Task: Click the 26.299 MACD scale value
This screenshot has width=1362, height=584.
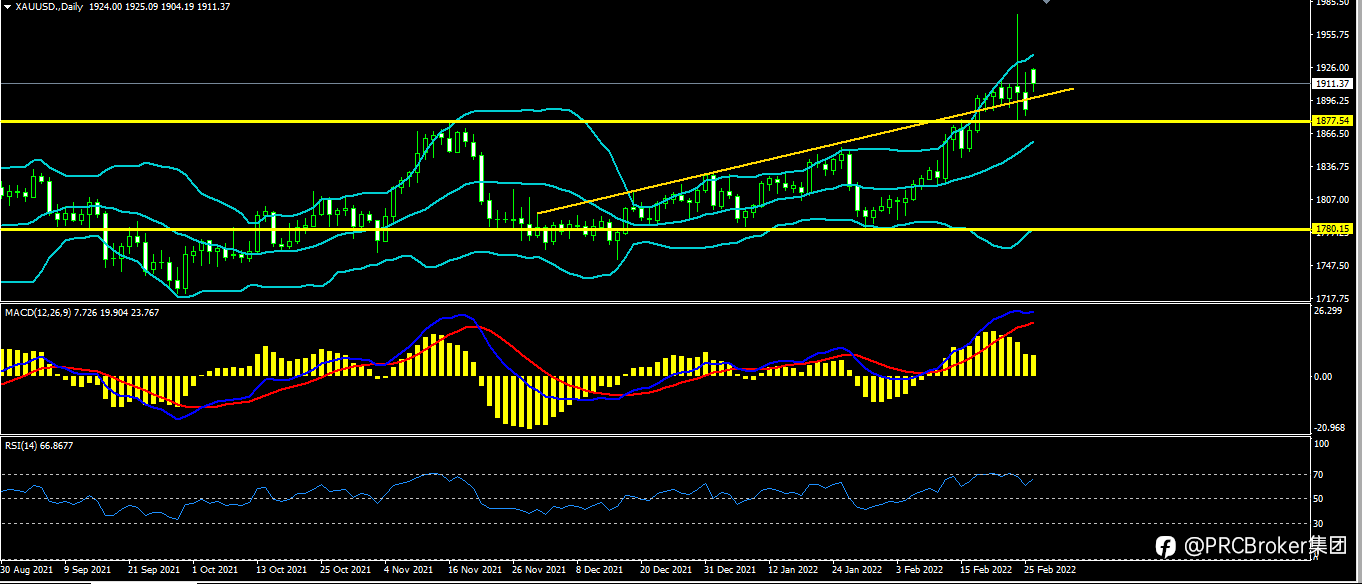Action: [x=1327, y=311]
